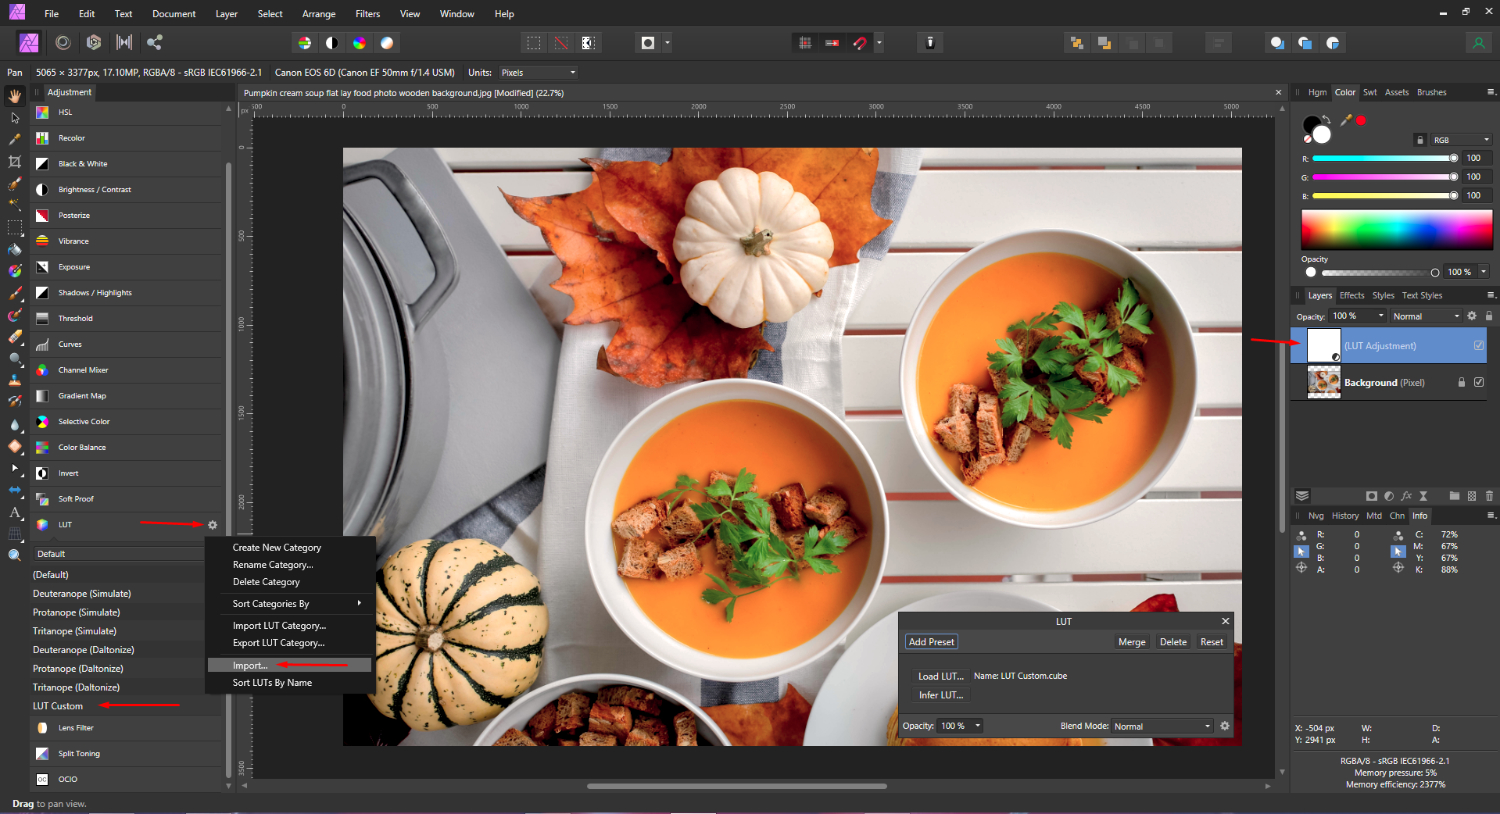1500x814 pixels.
Task: Toggle red magnet Snapping icon
Action: point(859,43)
